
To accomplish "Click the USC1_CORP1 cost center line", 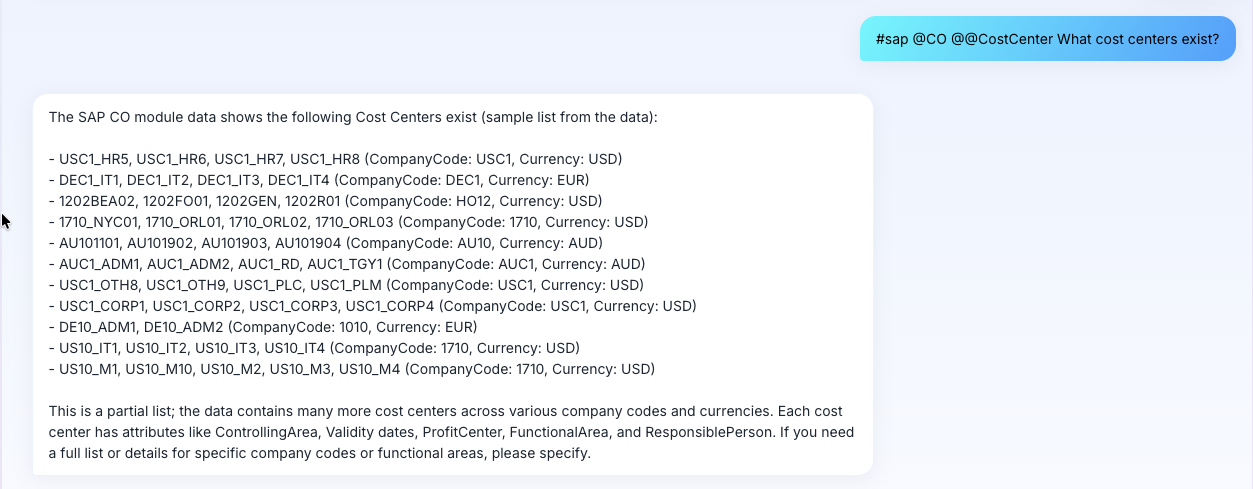I will click(x=372, y=306).
